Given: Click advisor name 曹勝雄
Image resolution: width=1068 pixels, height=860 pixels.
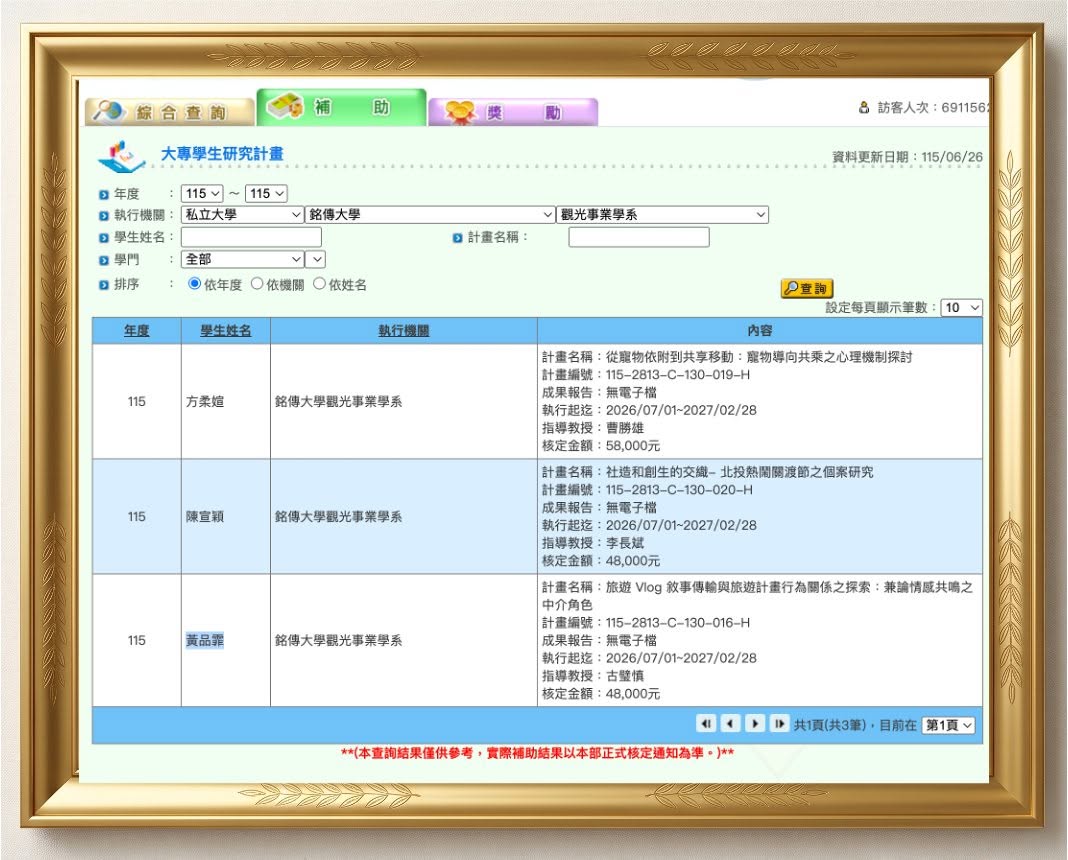Looking at the screenshot, I should (625, 428).
